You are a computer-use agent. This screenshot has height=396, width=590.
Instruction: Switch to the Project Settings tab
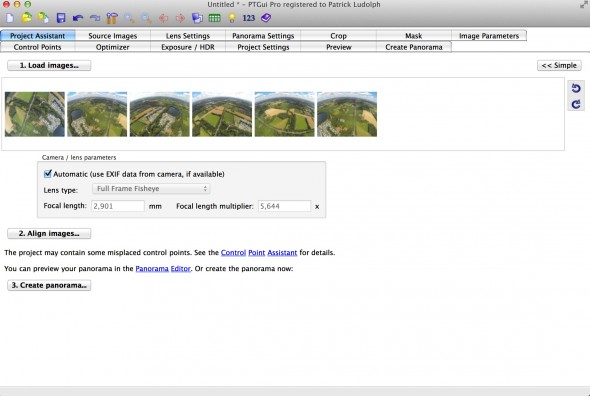(263, 47)
